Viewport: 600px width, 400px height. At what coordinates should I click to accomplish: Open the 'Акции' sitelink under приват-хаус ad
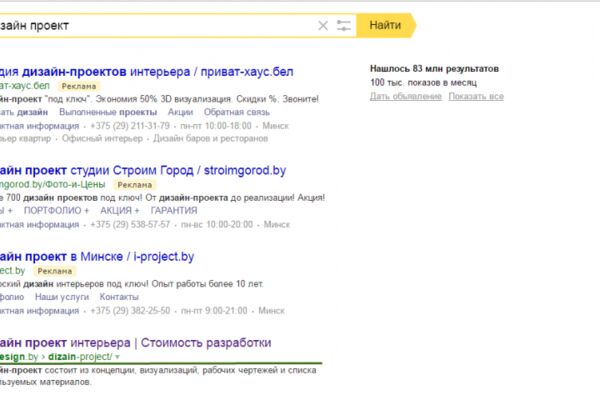click(x=180, y=112)
